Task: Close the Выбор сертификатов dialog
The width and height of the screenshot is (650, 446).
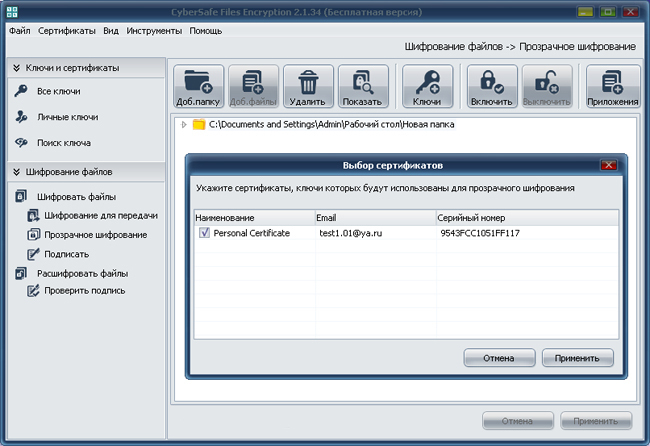Action: (609, 165)
